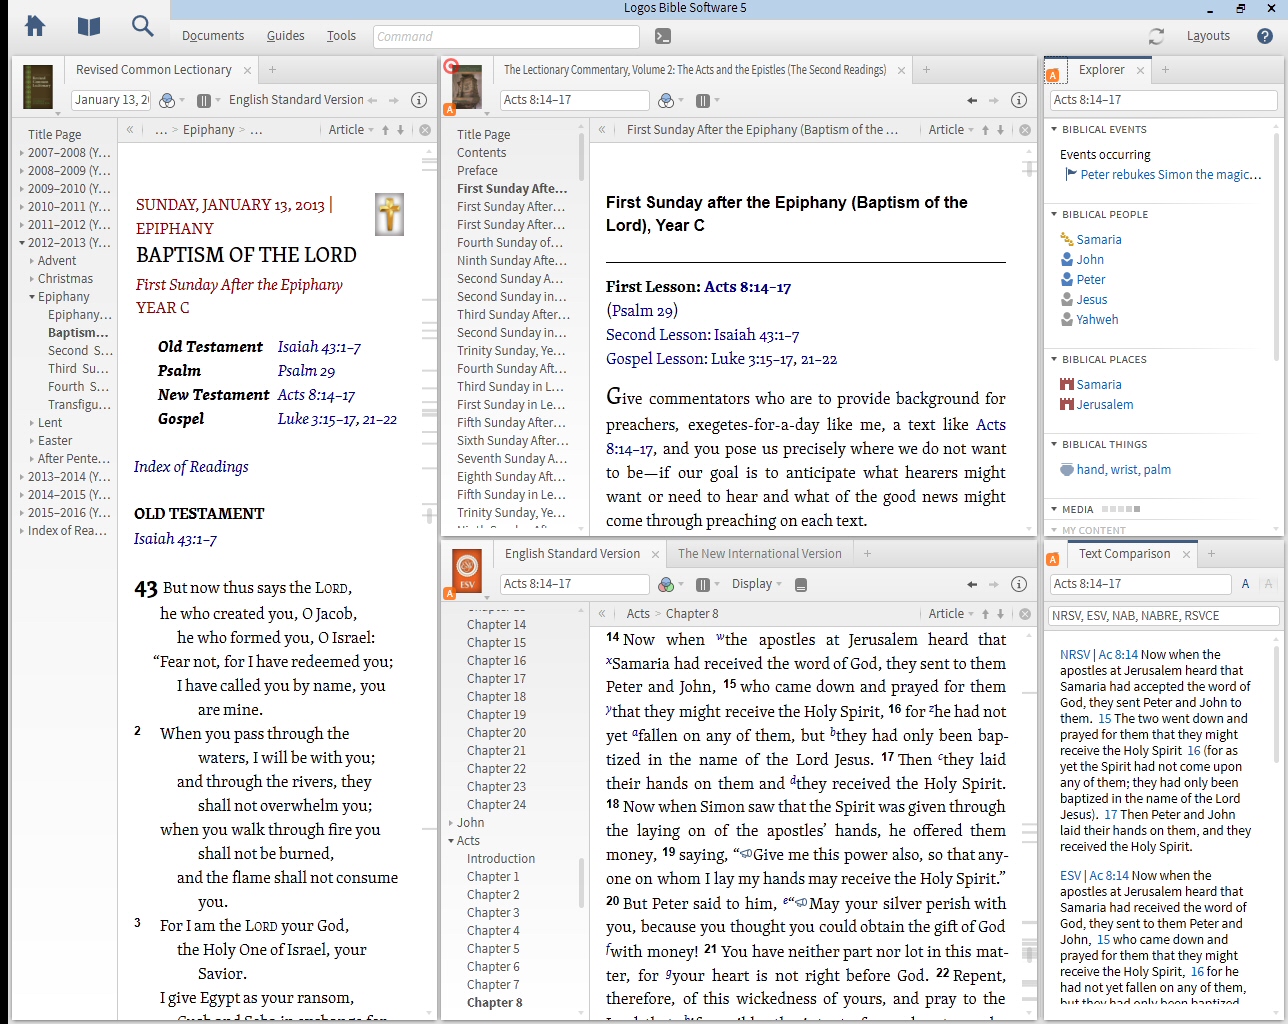Select Ninth Sunday After… in commentary contents

click(x=512, y=261)
